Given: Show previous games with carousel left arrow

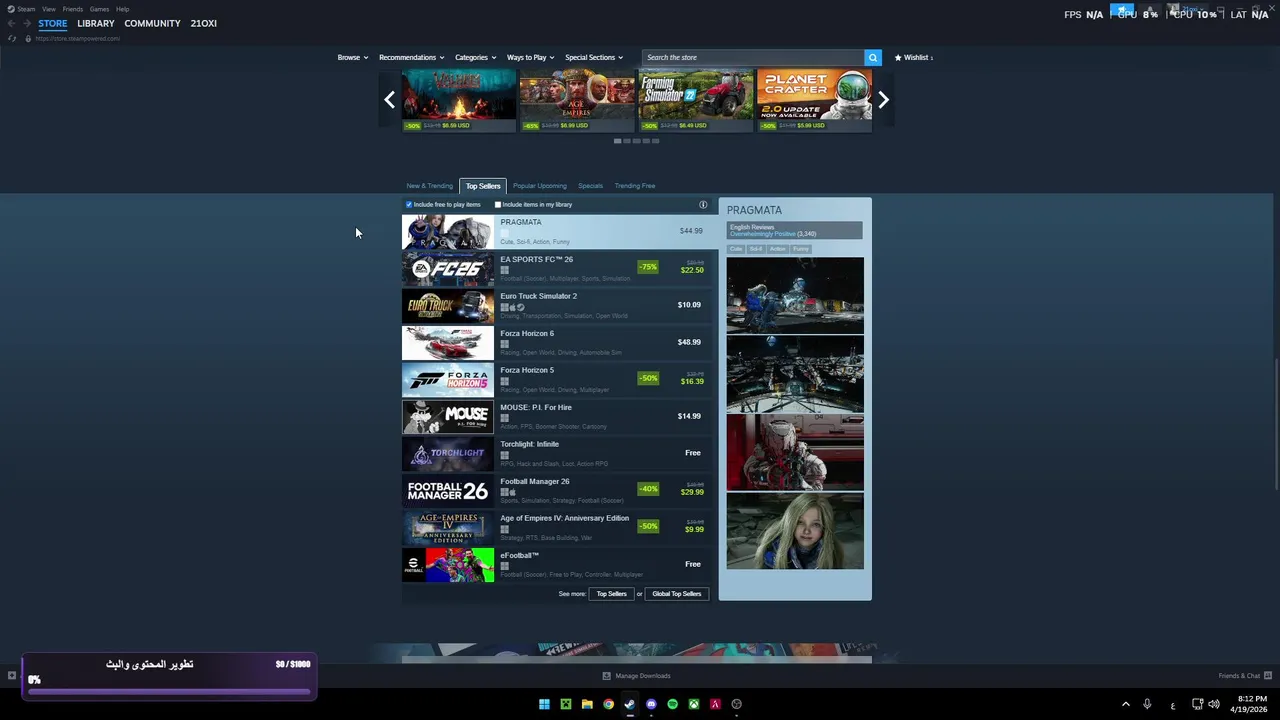Looking at the screenshot, I should 389,99.
